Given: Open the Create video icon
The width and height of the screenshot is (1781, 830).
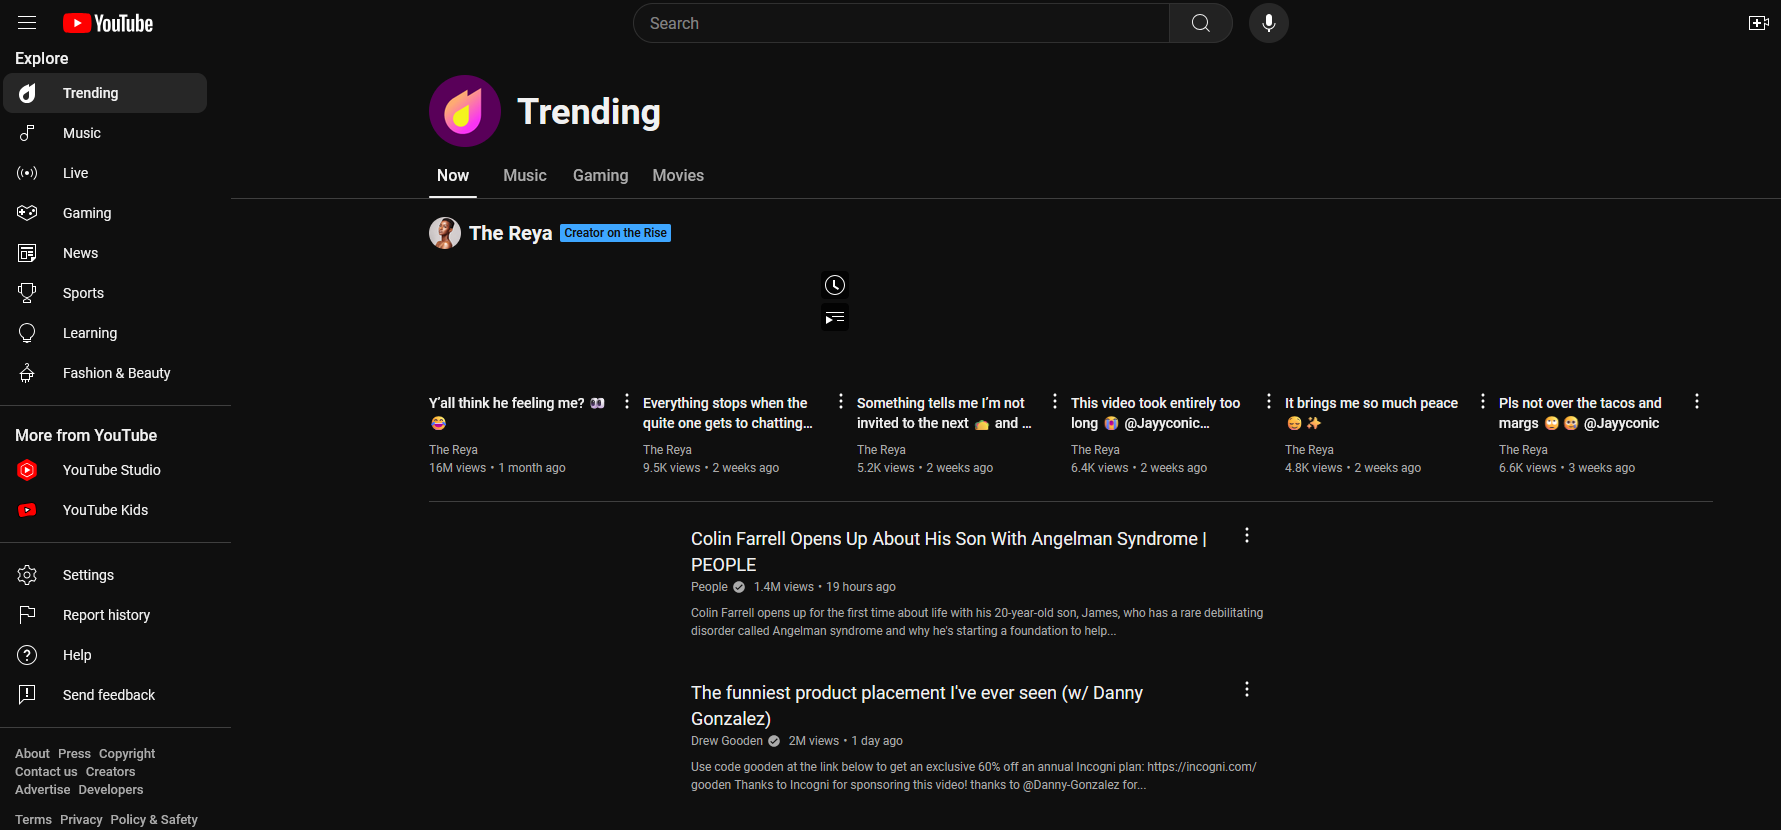Looking at the screenshot, I should click(1758, 23).
